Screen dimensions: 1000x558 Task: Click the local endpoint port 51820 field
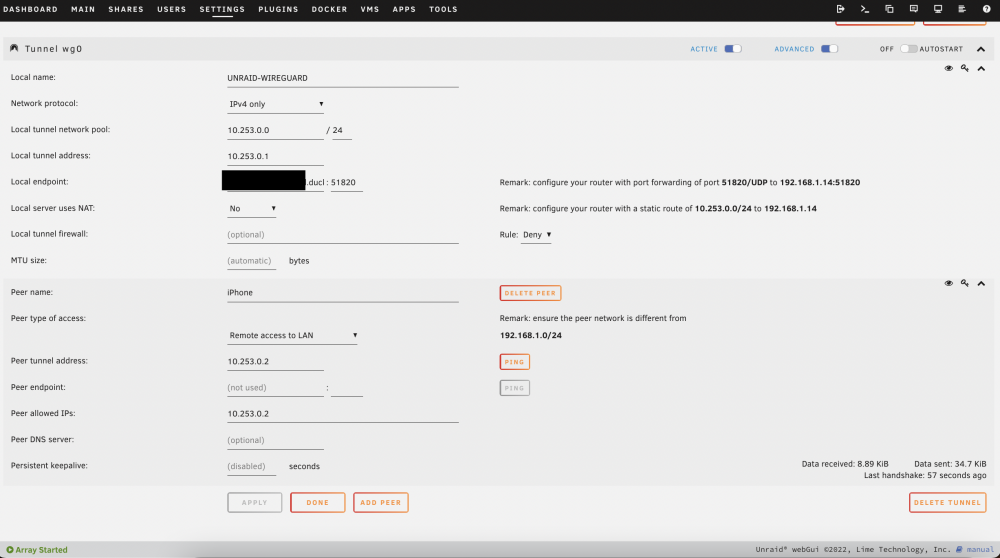pos(346,182)
